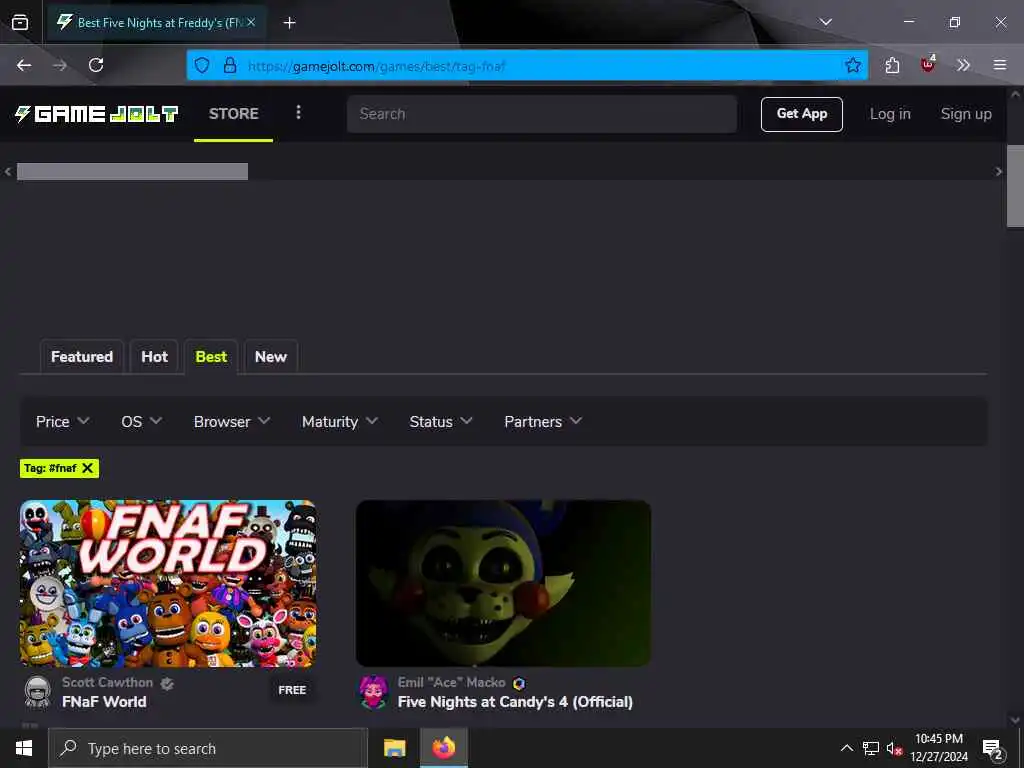Image resolution: width=1024 pixels, height=768 pixels.
Task: Open the three-dot more menu in navbar
Action: coord(298,113)
